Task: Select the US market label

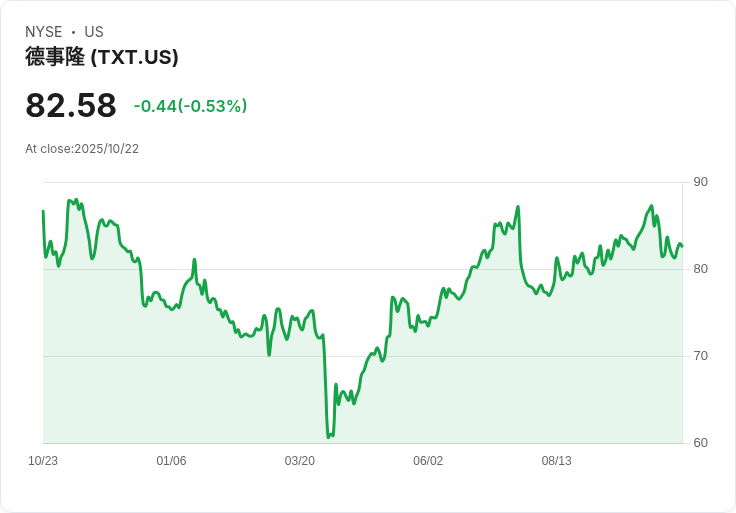Action: (x=94, y=32)
